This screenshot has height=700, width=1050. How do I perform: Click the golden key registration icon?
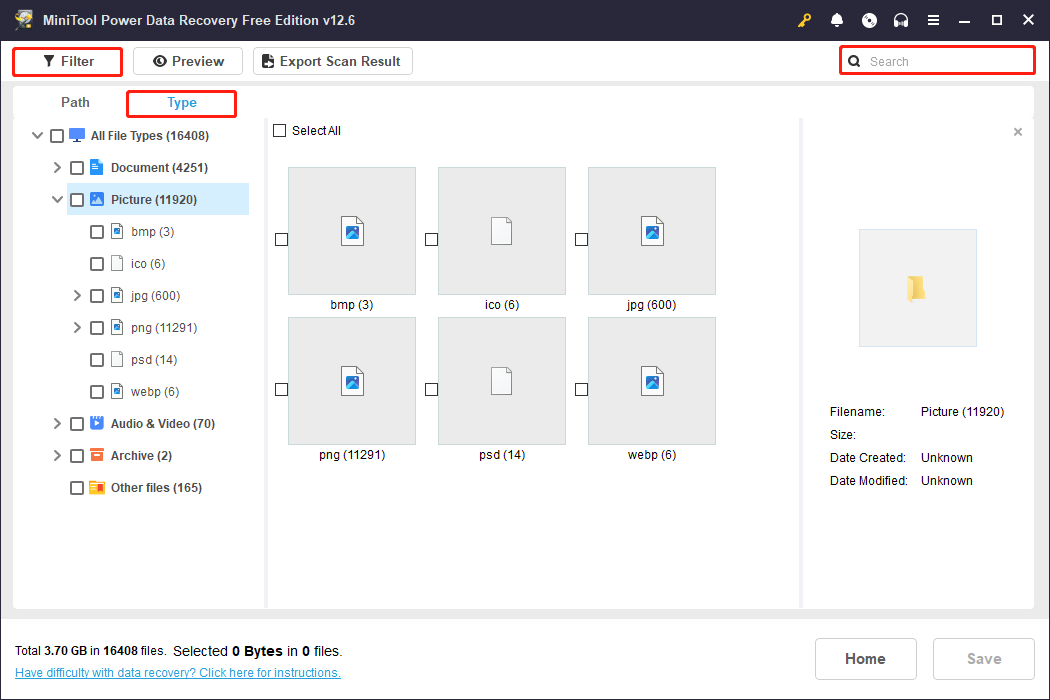click(x=804, y=20)
